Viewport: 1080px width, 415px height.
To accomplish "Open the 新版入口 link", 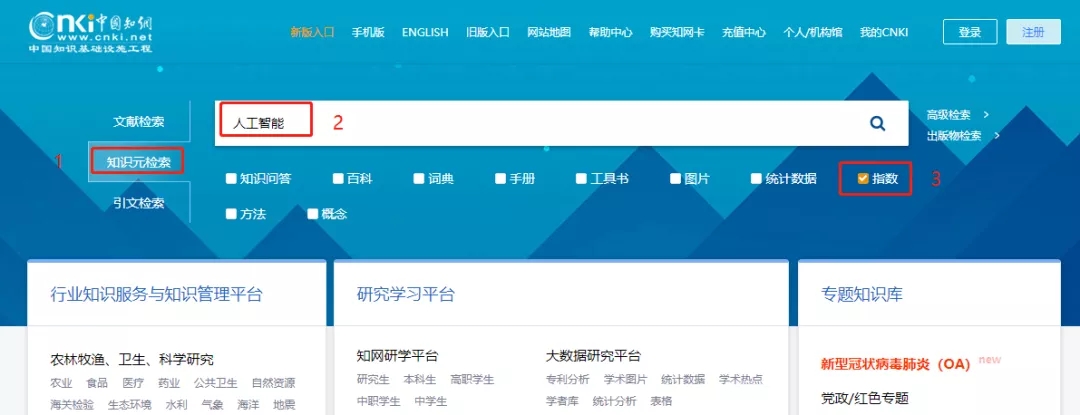I will pyautogui.click(x=313, y=32).
